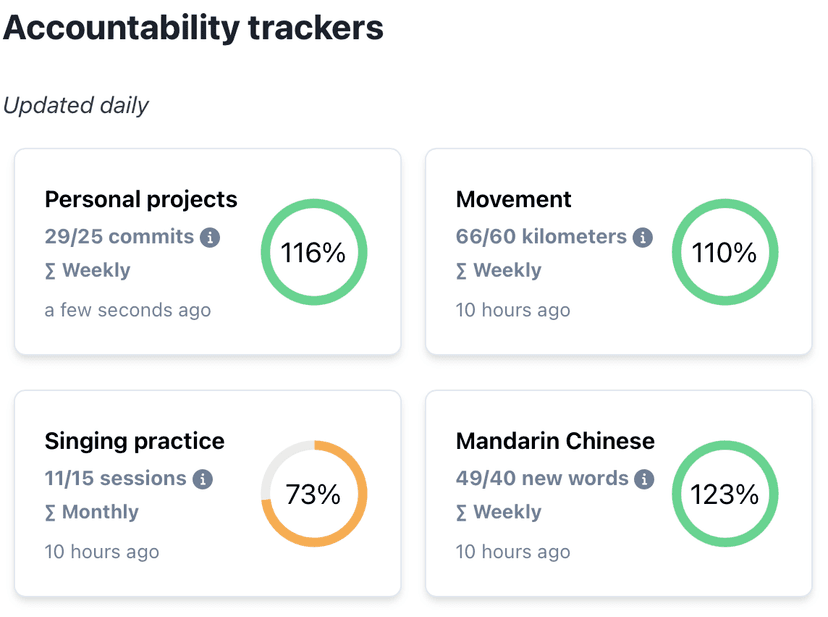Viewport: 828px width, 617px height.
Task: Click the 'a few seconds ago' timestamp
Action: click(128, 310)
